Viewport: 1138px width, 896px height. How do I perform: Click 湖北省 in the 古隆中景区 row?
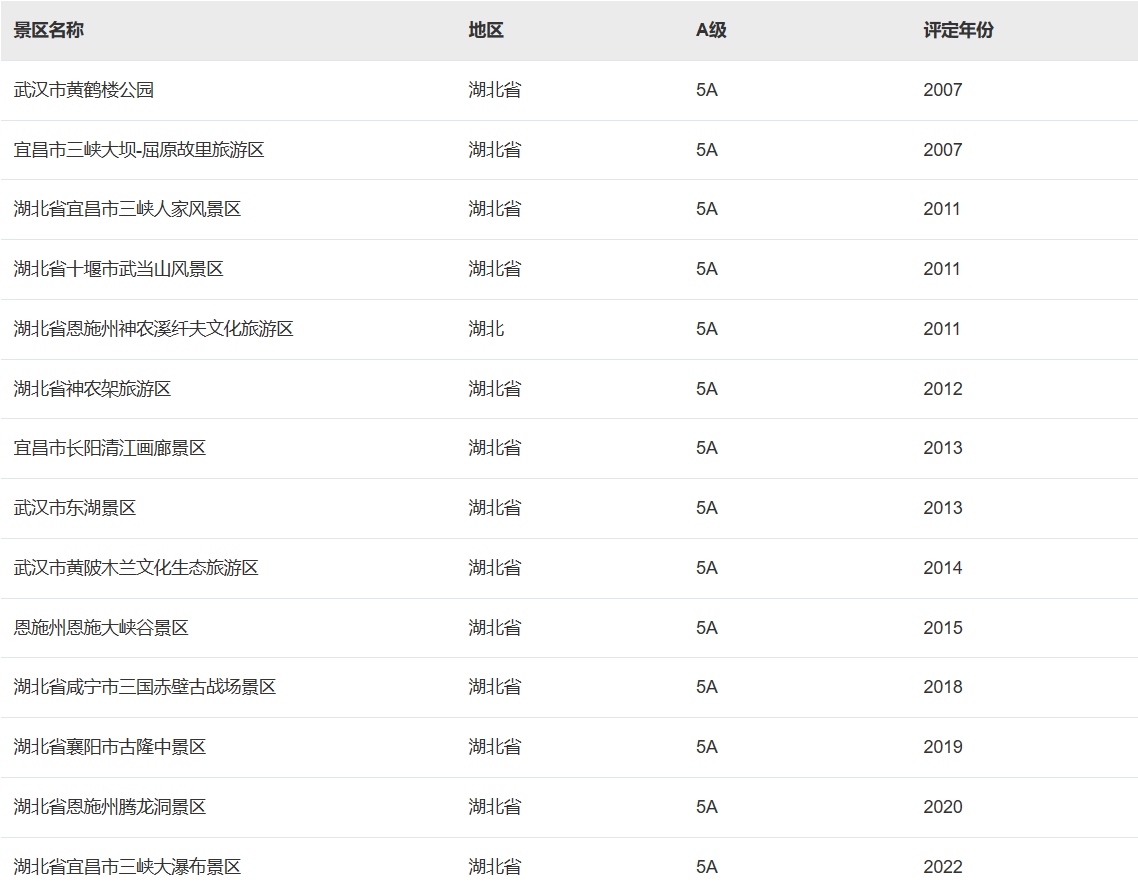click(x=494, y=747)
